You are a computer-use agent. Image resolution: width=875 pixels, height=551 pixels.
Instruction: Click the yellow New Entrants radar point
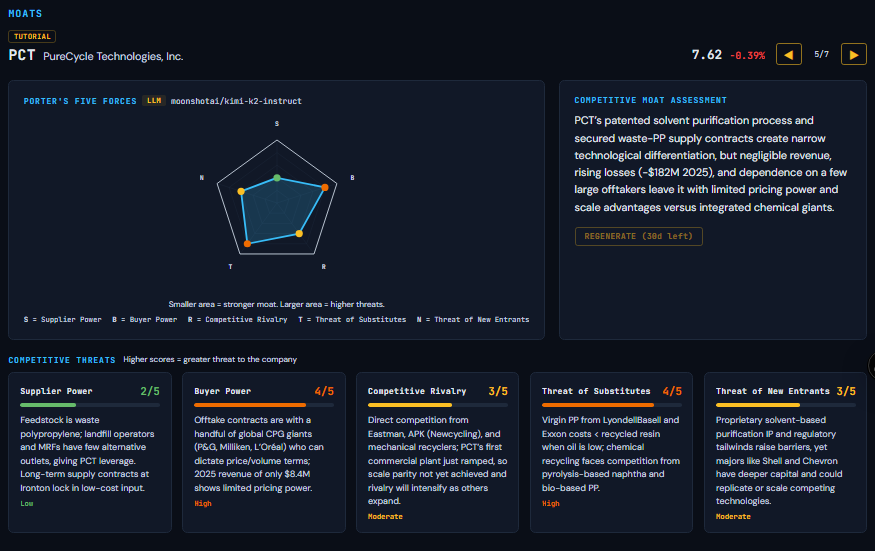click(x=241, y=191)
